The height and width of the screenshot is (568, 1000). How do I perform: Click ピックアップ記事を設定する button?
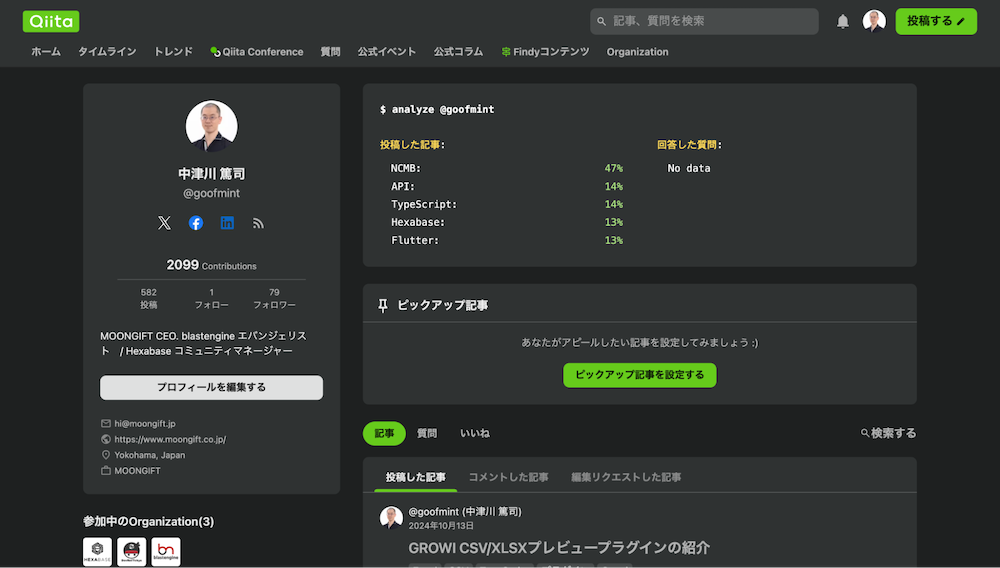tap(639, 375)
